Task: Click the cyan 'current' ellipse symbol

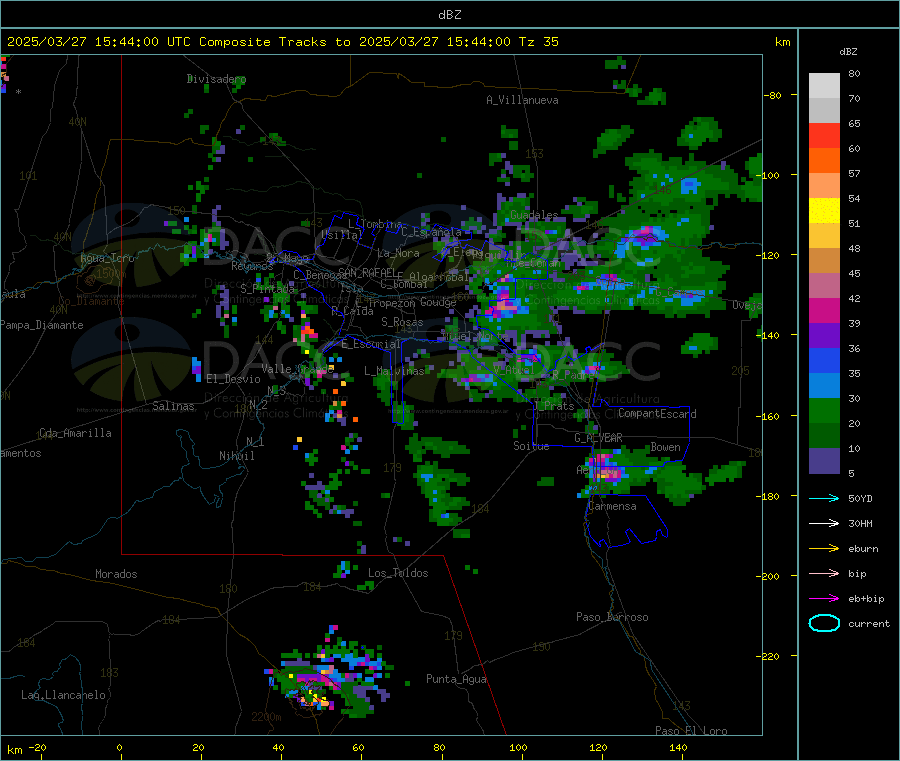Action: point(824,623)
